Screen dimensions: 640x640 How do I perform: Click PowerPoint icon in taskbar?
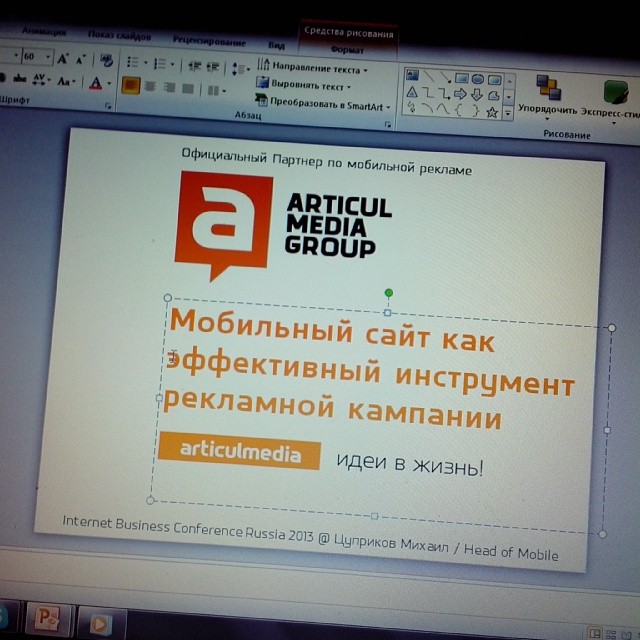click(x=49, y=618)
